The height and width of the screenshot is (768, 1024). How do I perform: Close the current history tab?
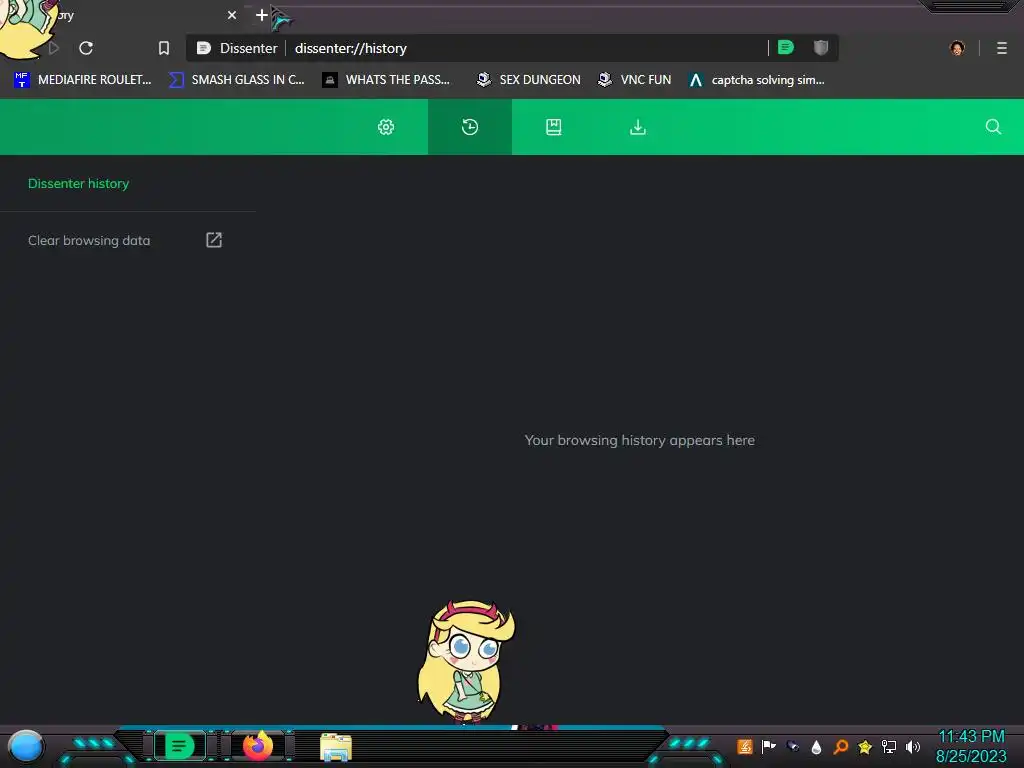pyautogui.click(x=232, y=14)
